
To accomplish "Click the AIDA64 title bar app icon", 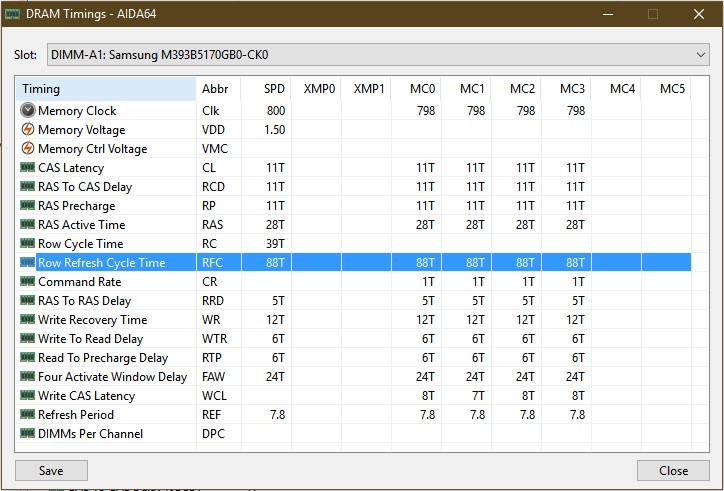I will [12, 14].
